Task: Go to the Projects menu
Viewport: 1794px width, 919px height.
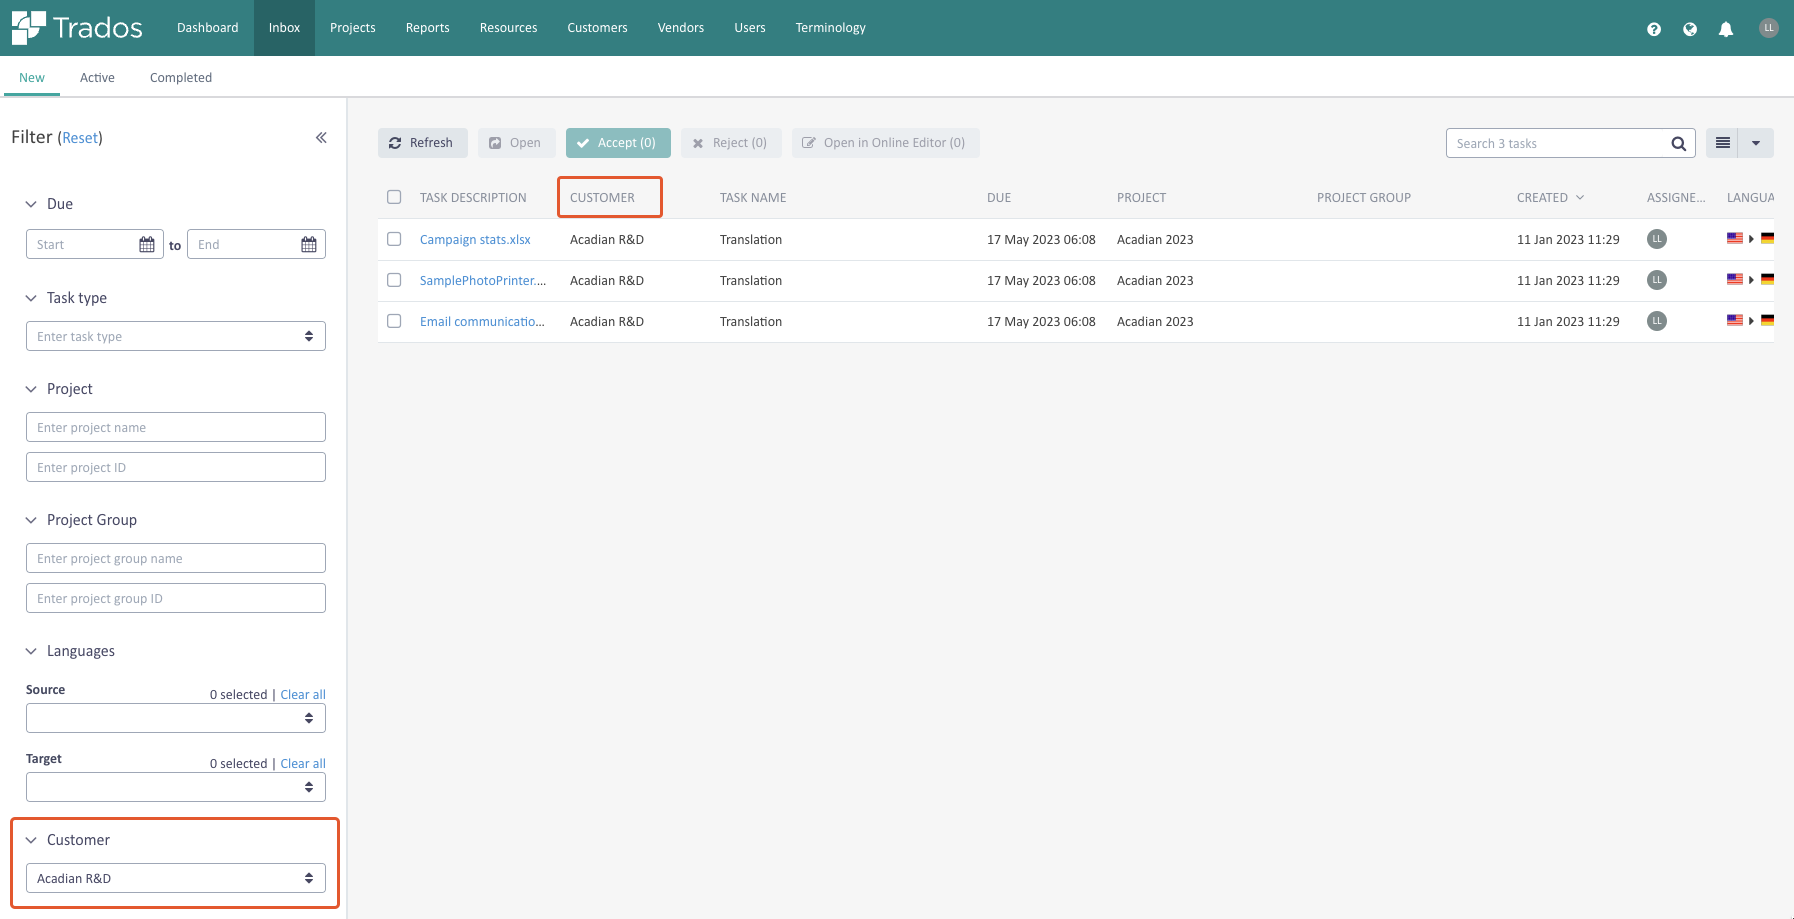Action: pos(353,28)
